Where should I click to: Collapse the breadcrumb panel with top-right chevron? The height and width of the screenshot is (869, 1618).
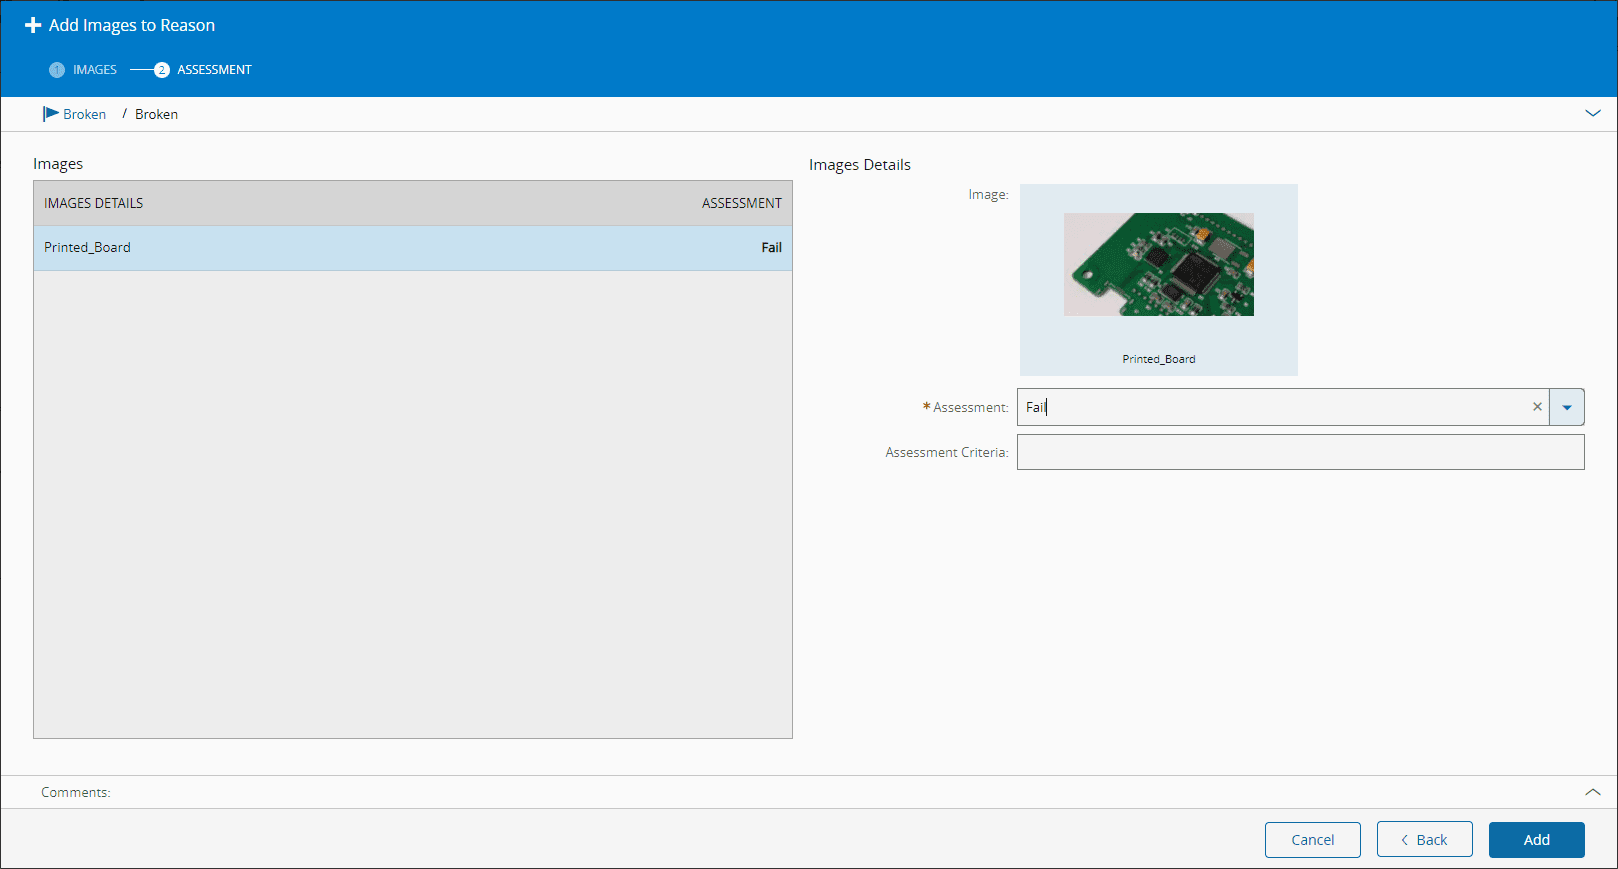pos(1593,114)
